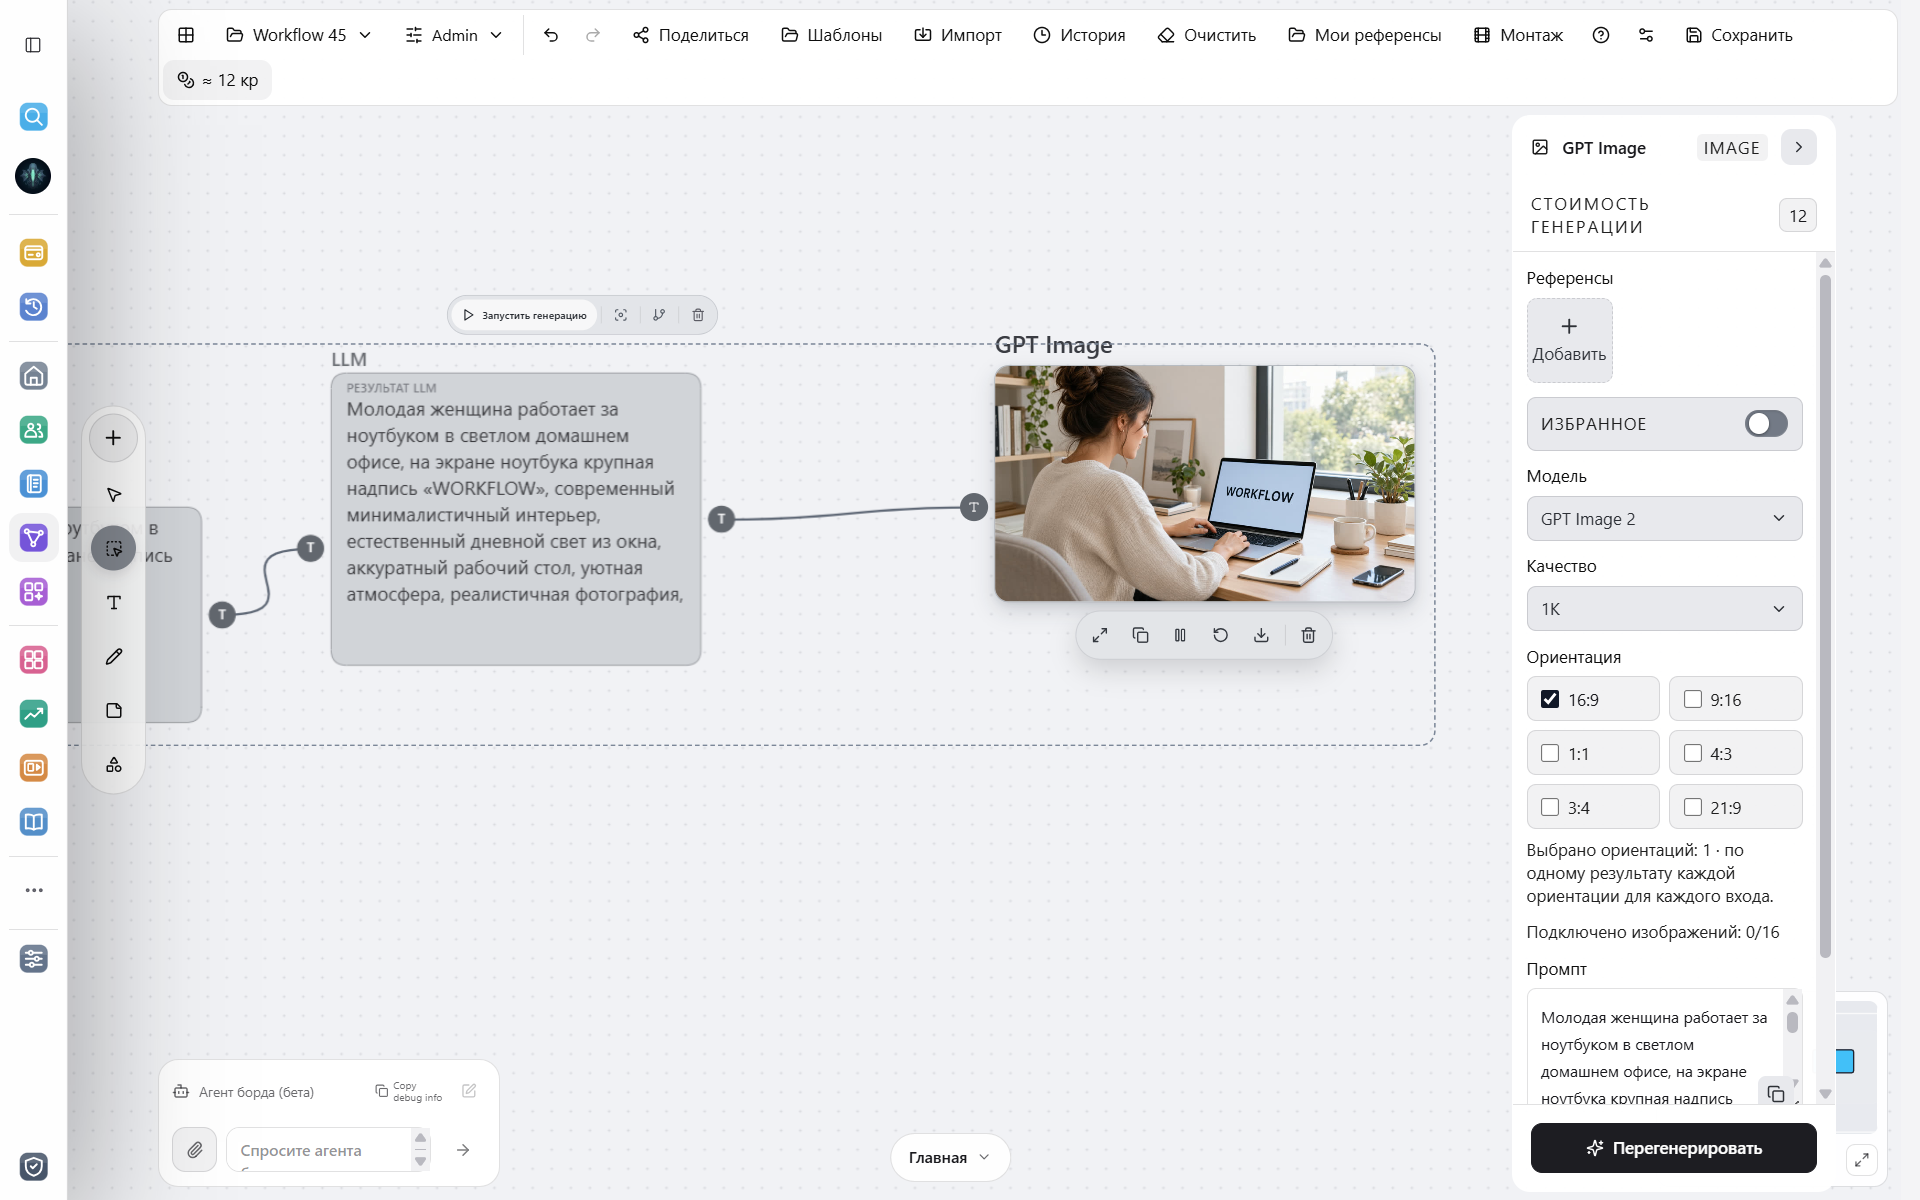Click the Перегенерировать button
Image resolution: width=1920 pixels, height=1200 pixels.
point(1673,1148)
